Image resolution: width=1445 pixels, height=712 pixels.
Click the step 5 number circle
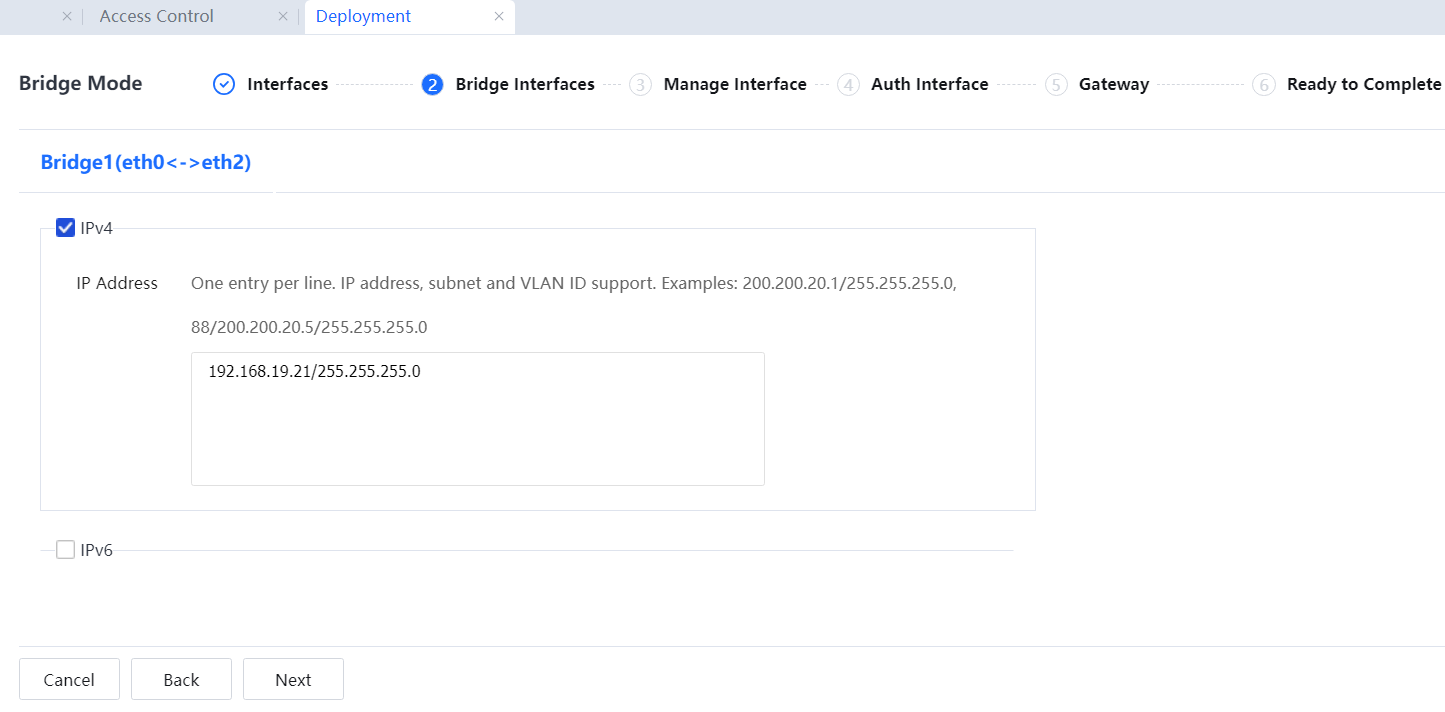[1056, 85]
